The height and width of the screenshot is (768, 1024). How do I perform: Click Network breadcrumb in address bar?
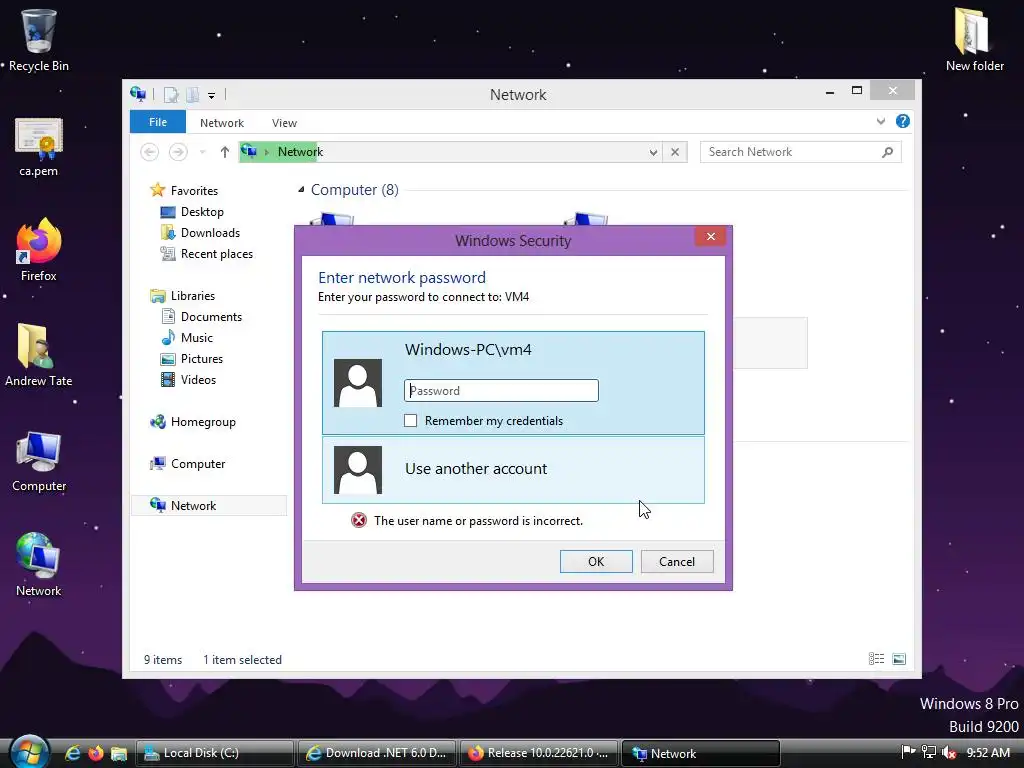tap(300, 152)
